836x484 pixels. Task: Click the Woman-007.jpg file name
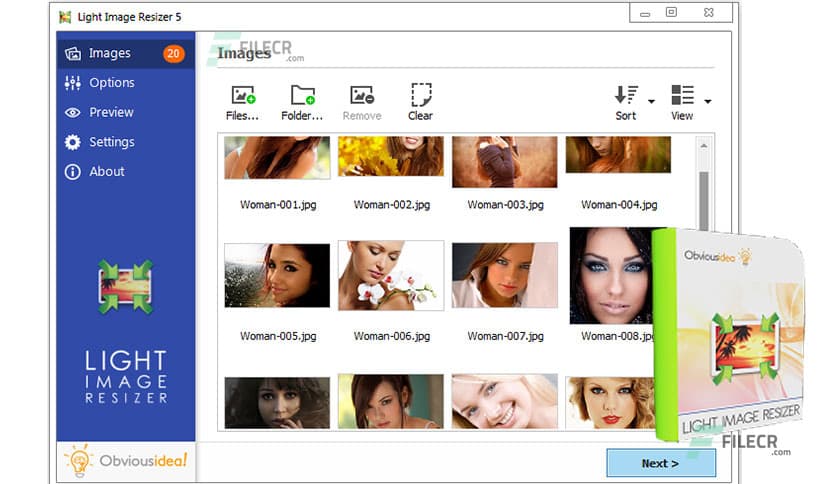[505, 336]
